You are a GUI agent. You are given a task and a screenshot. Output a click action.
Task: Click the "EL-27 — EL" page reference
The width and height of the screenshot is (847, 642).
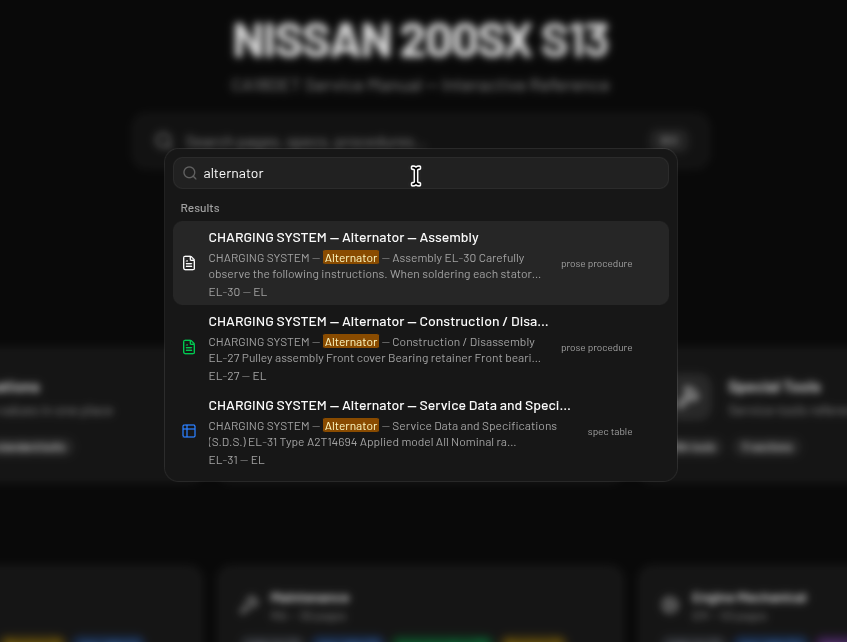[237, 376]
